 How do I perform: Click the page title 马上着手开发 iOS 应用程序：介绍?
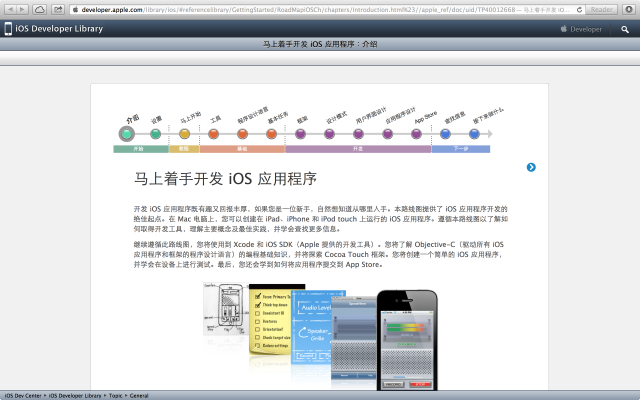320,44
